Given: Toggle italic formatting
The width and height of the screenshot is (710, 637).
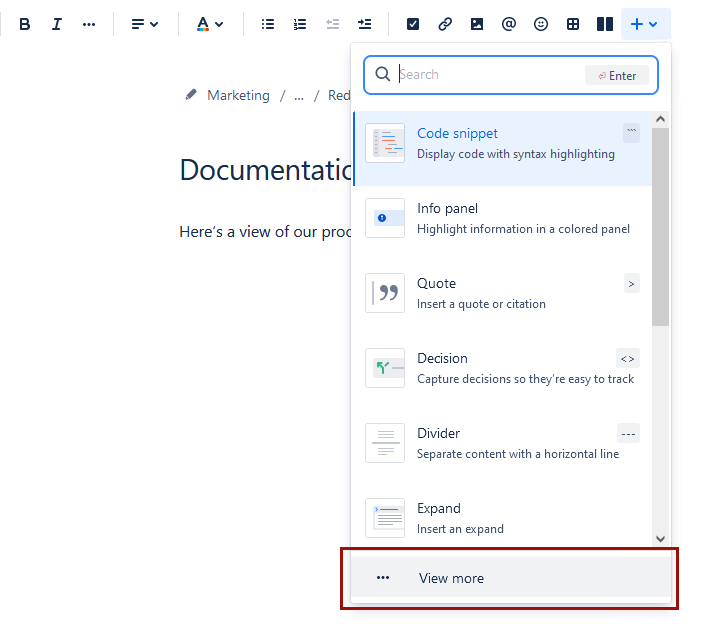Looking at the screenshot, I should pyautogui.click(x=57, y=24).
